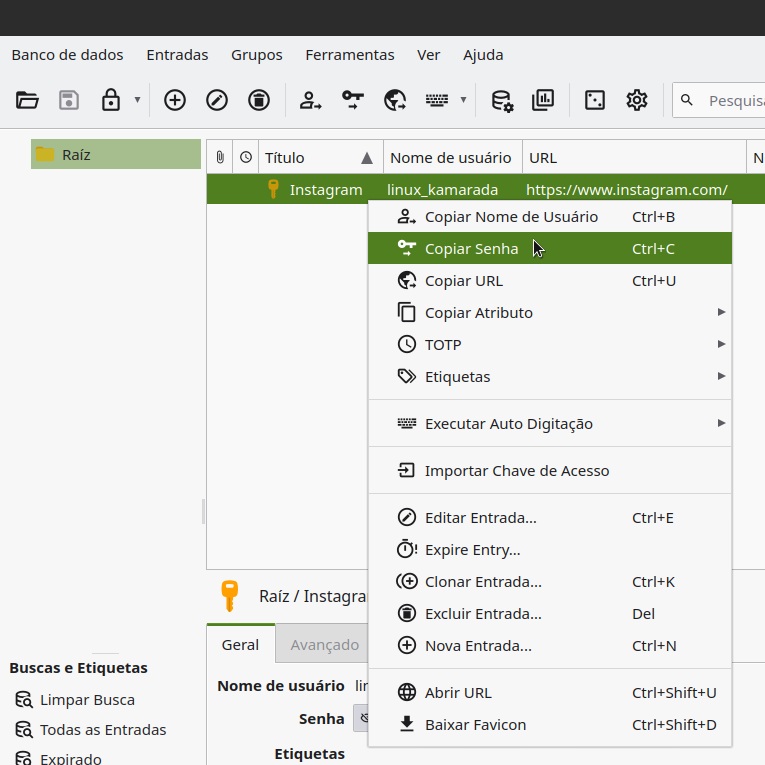The height and width of the screenshot is (765, 765).
Task: Choose Baixar Favicon from context menu
Action: coord(550,725)
